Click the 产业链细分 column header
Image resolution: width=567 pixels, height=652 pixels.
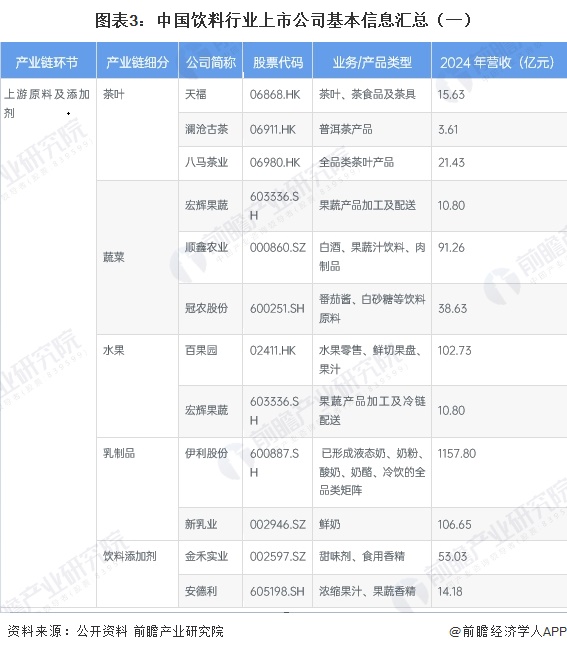(x=138, y=61)
